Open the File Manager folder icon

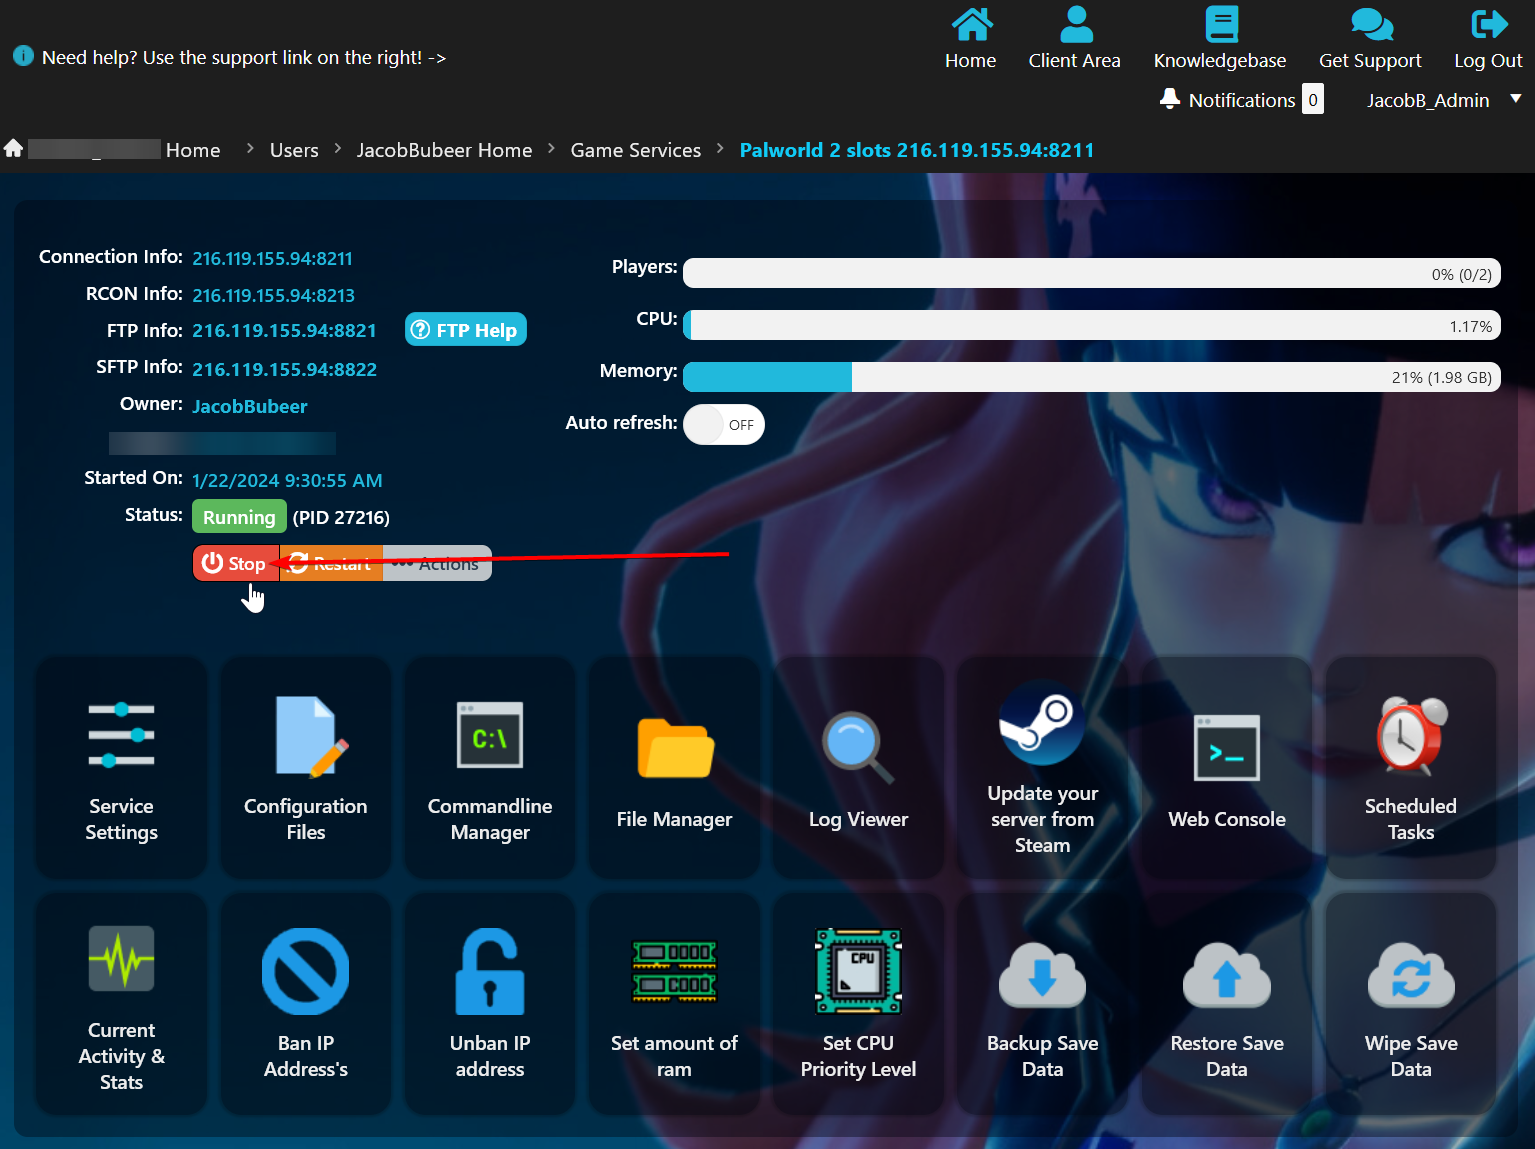coord(675,749)
